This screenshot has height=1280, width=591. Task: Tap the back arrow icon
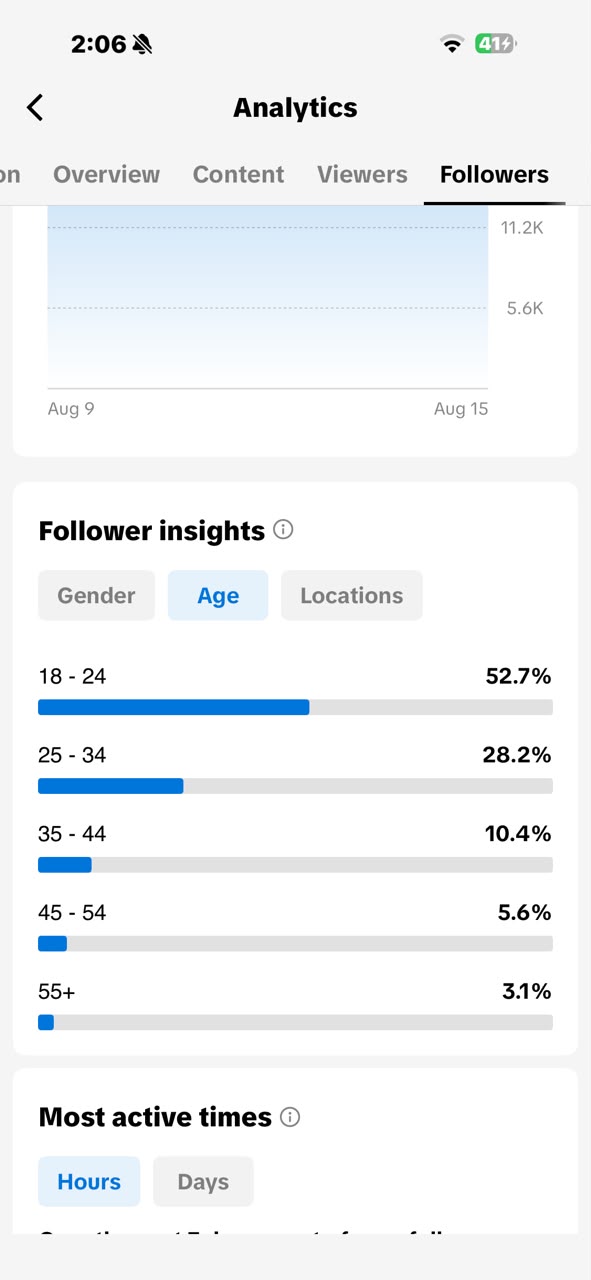point(35,107)
